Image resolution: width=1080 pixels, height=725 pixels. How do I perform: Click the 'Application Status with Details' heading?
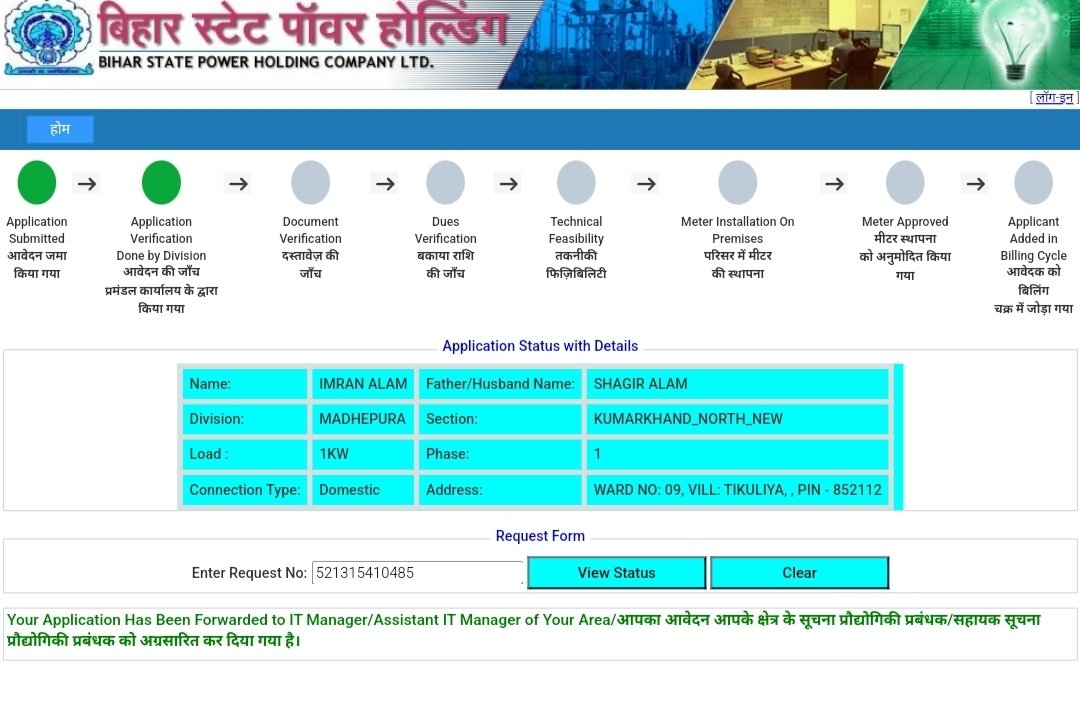(x=540, y=346)
